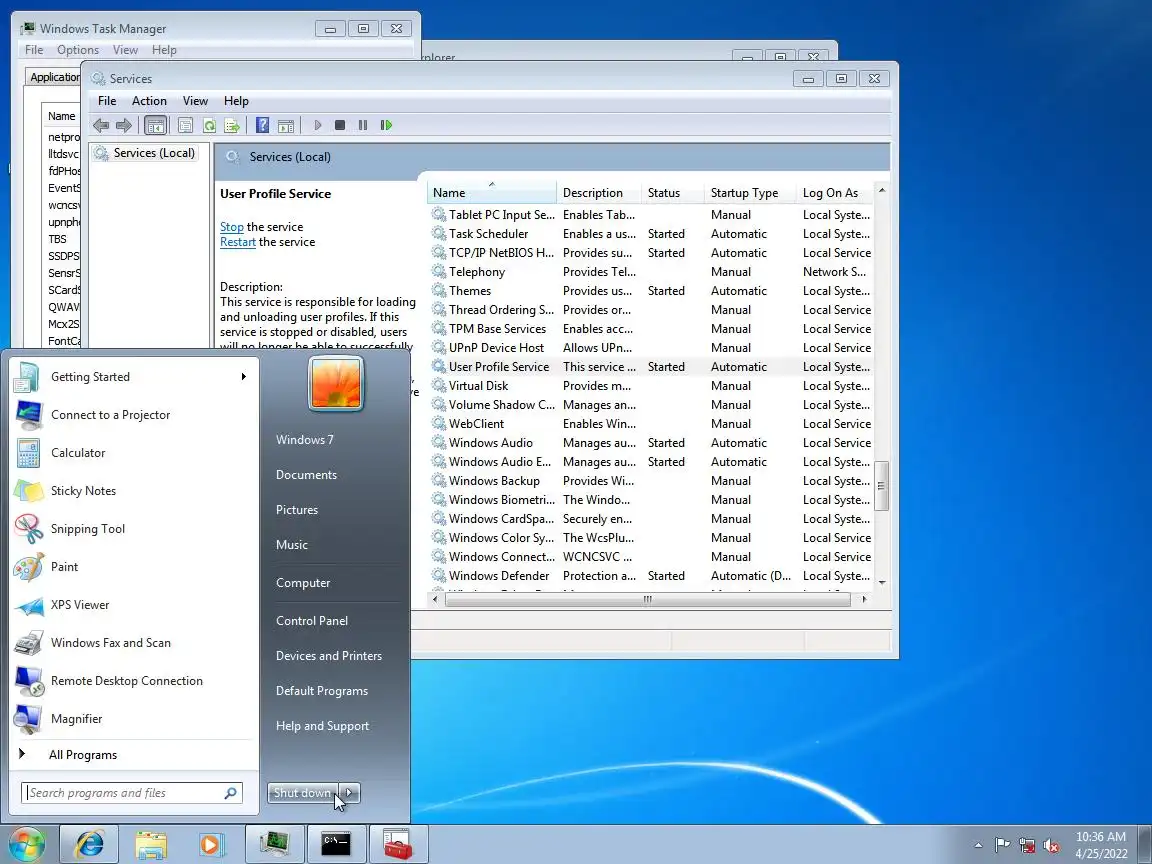1152x864 pixels.
Task: Select the Themes service row
Action: [651, 291]
